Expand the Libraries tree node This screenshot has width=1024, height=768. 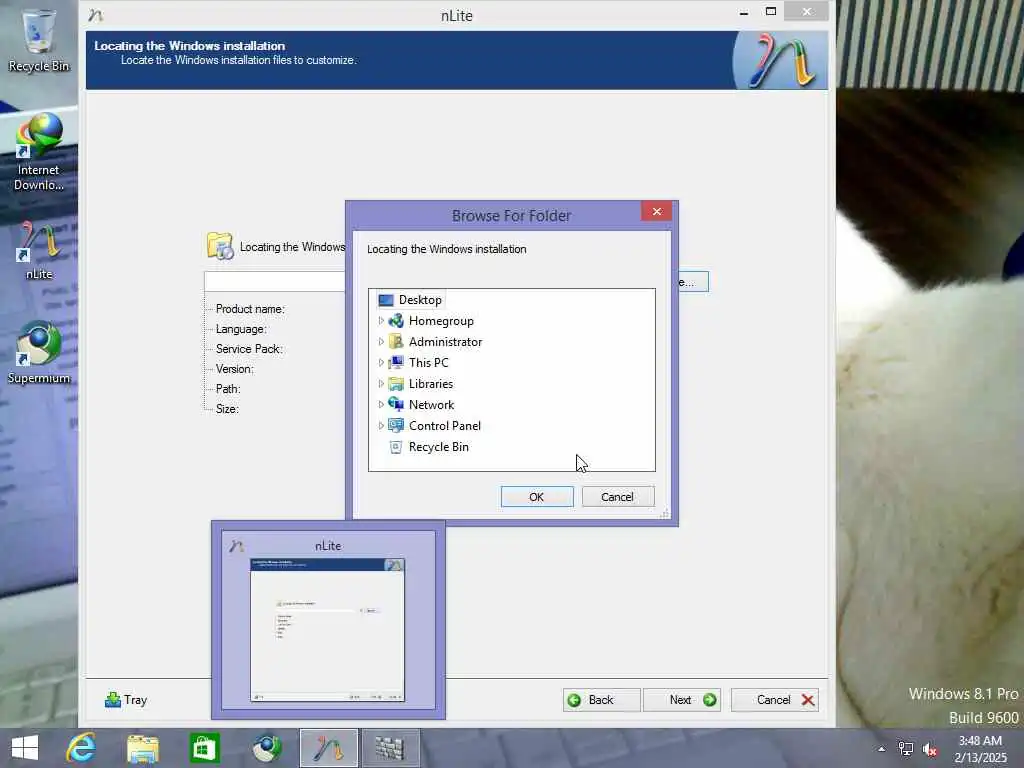tap(381, 383)
